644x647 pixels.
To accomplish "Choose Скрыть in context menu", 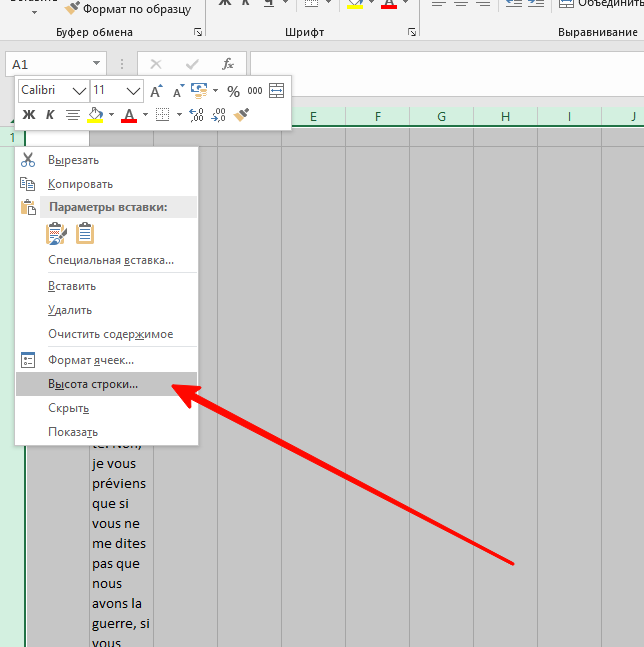I will (106, 408).
